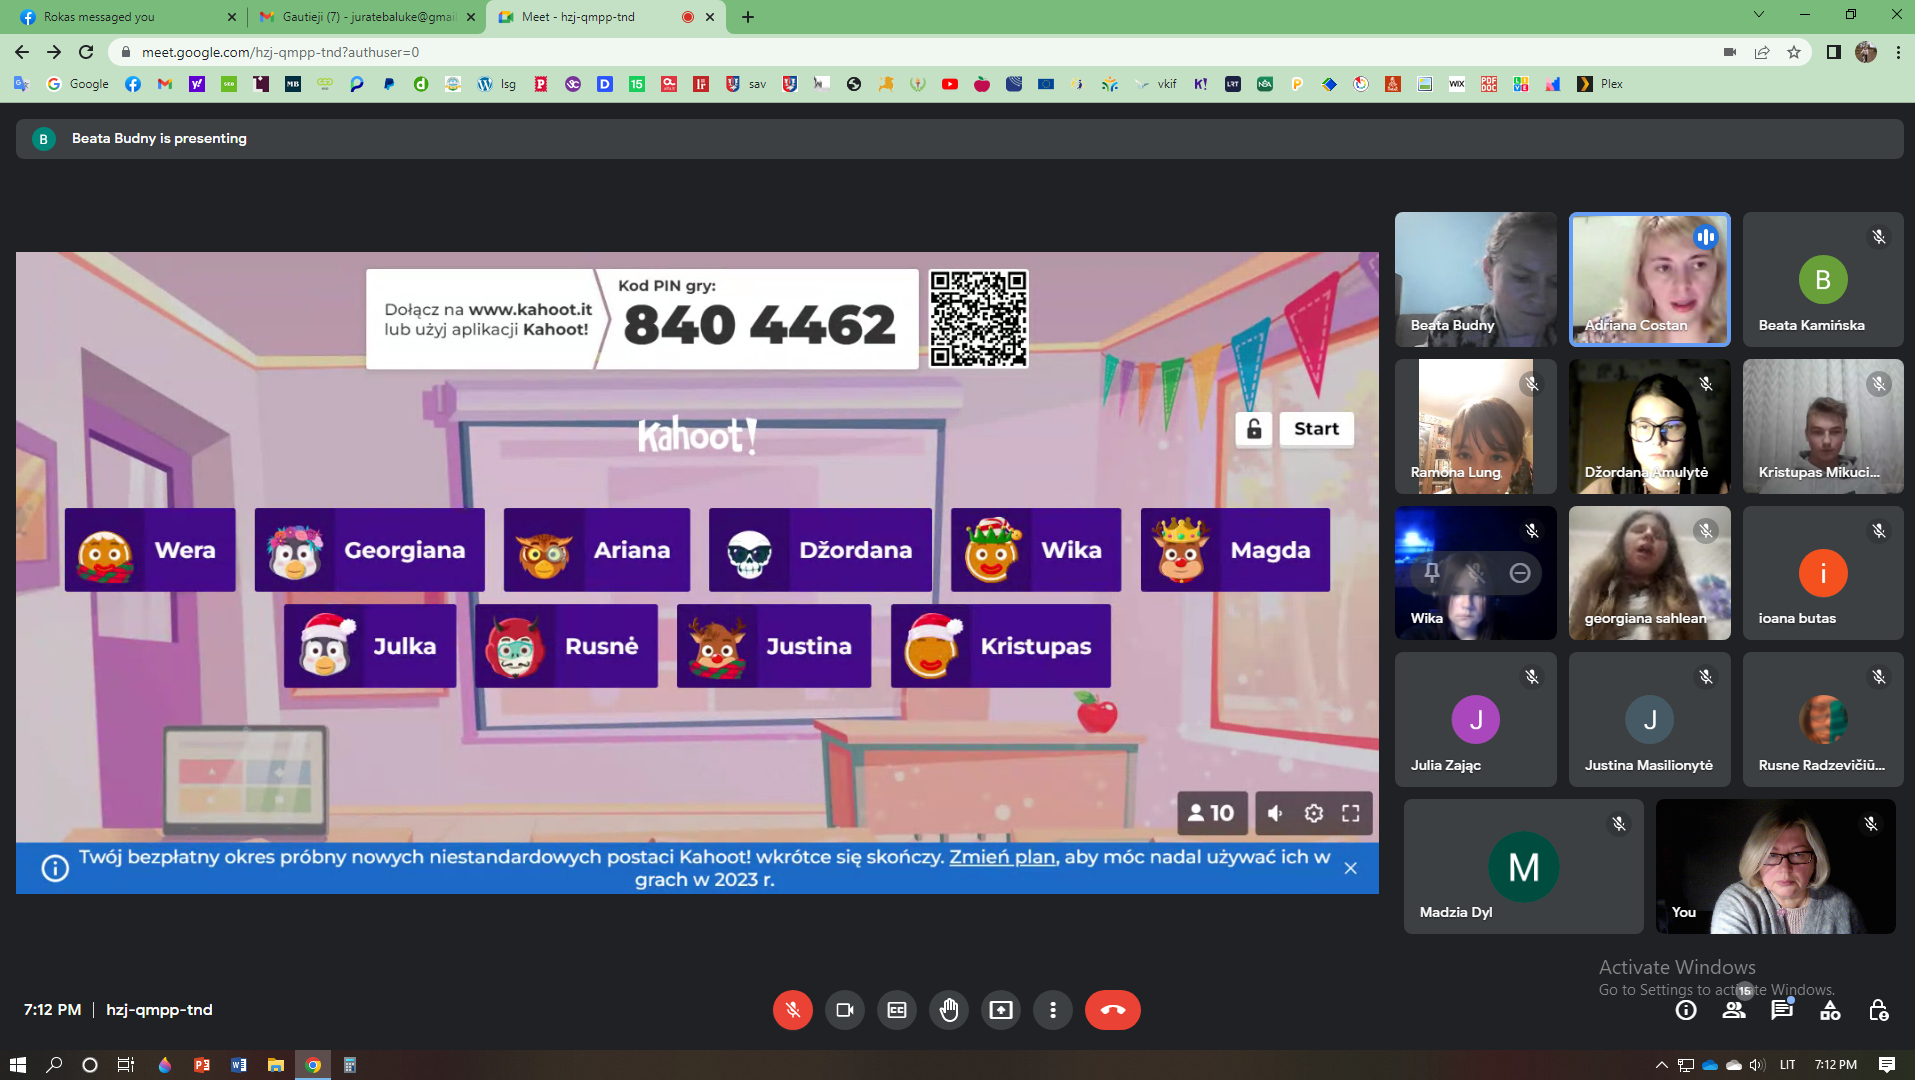Raise hand in the meeting
The height and width of the screenshot is (1080, 1915).
[949, 1010]
